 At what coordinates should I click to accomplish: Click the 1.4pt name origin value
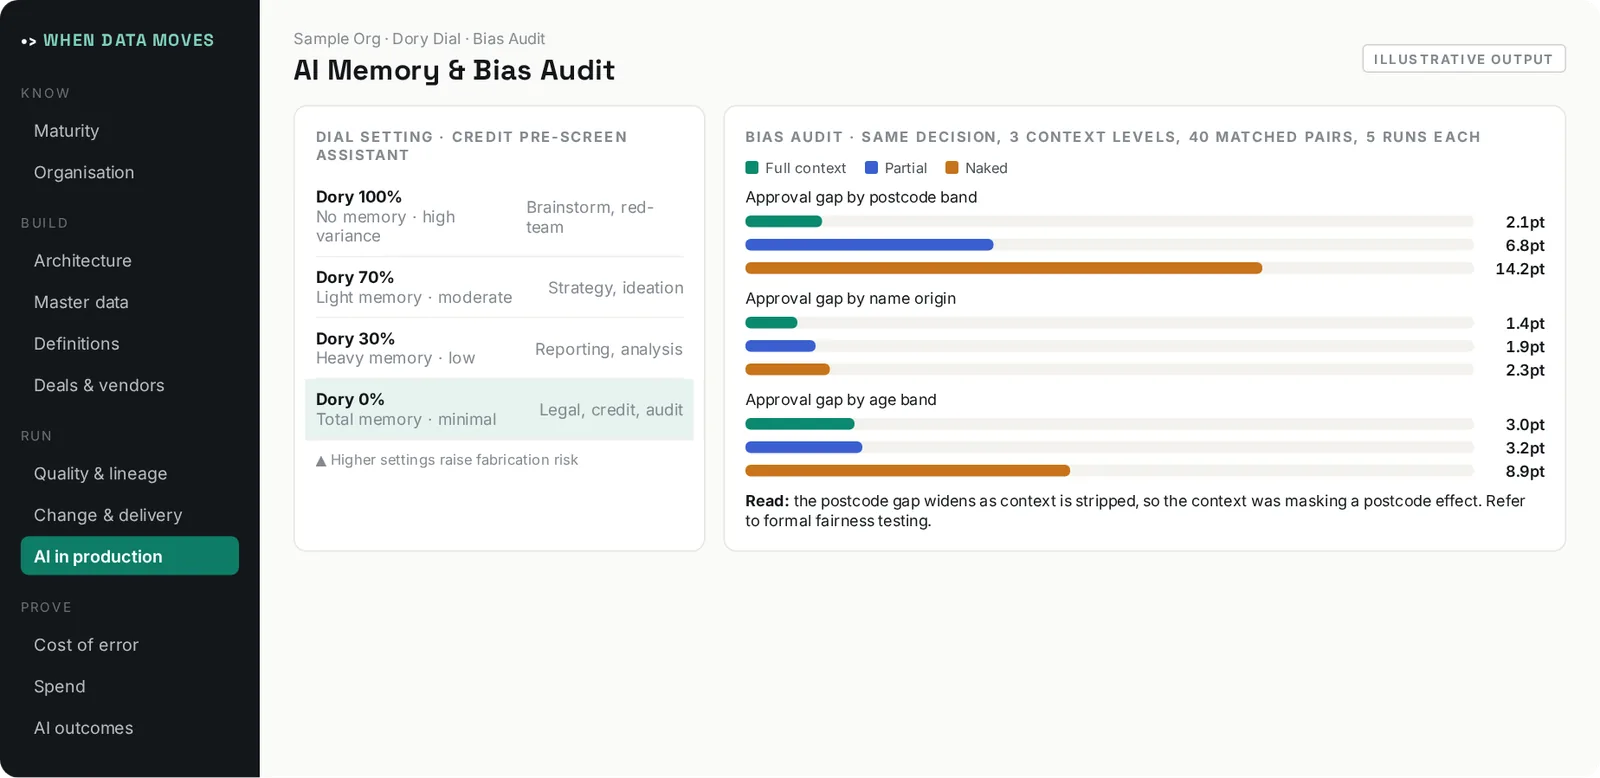pos(1525,323)
